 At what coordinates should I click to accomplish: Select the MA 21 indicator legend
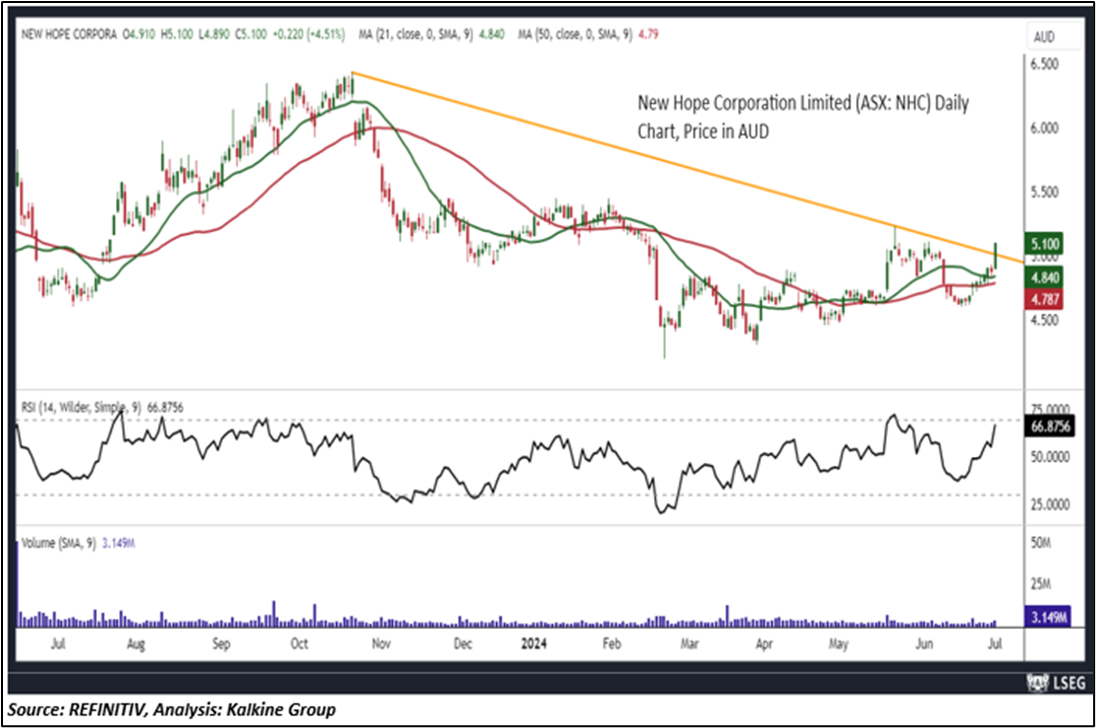431,34
